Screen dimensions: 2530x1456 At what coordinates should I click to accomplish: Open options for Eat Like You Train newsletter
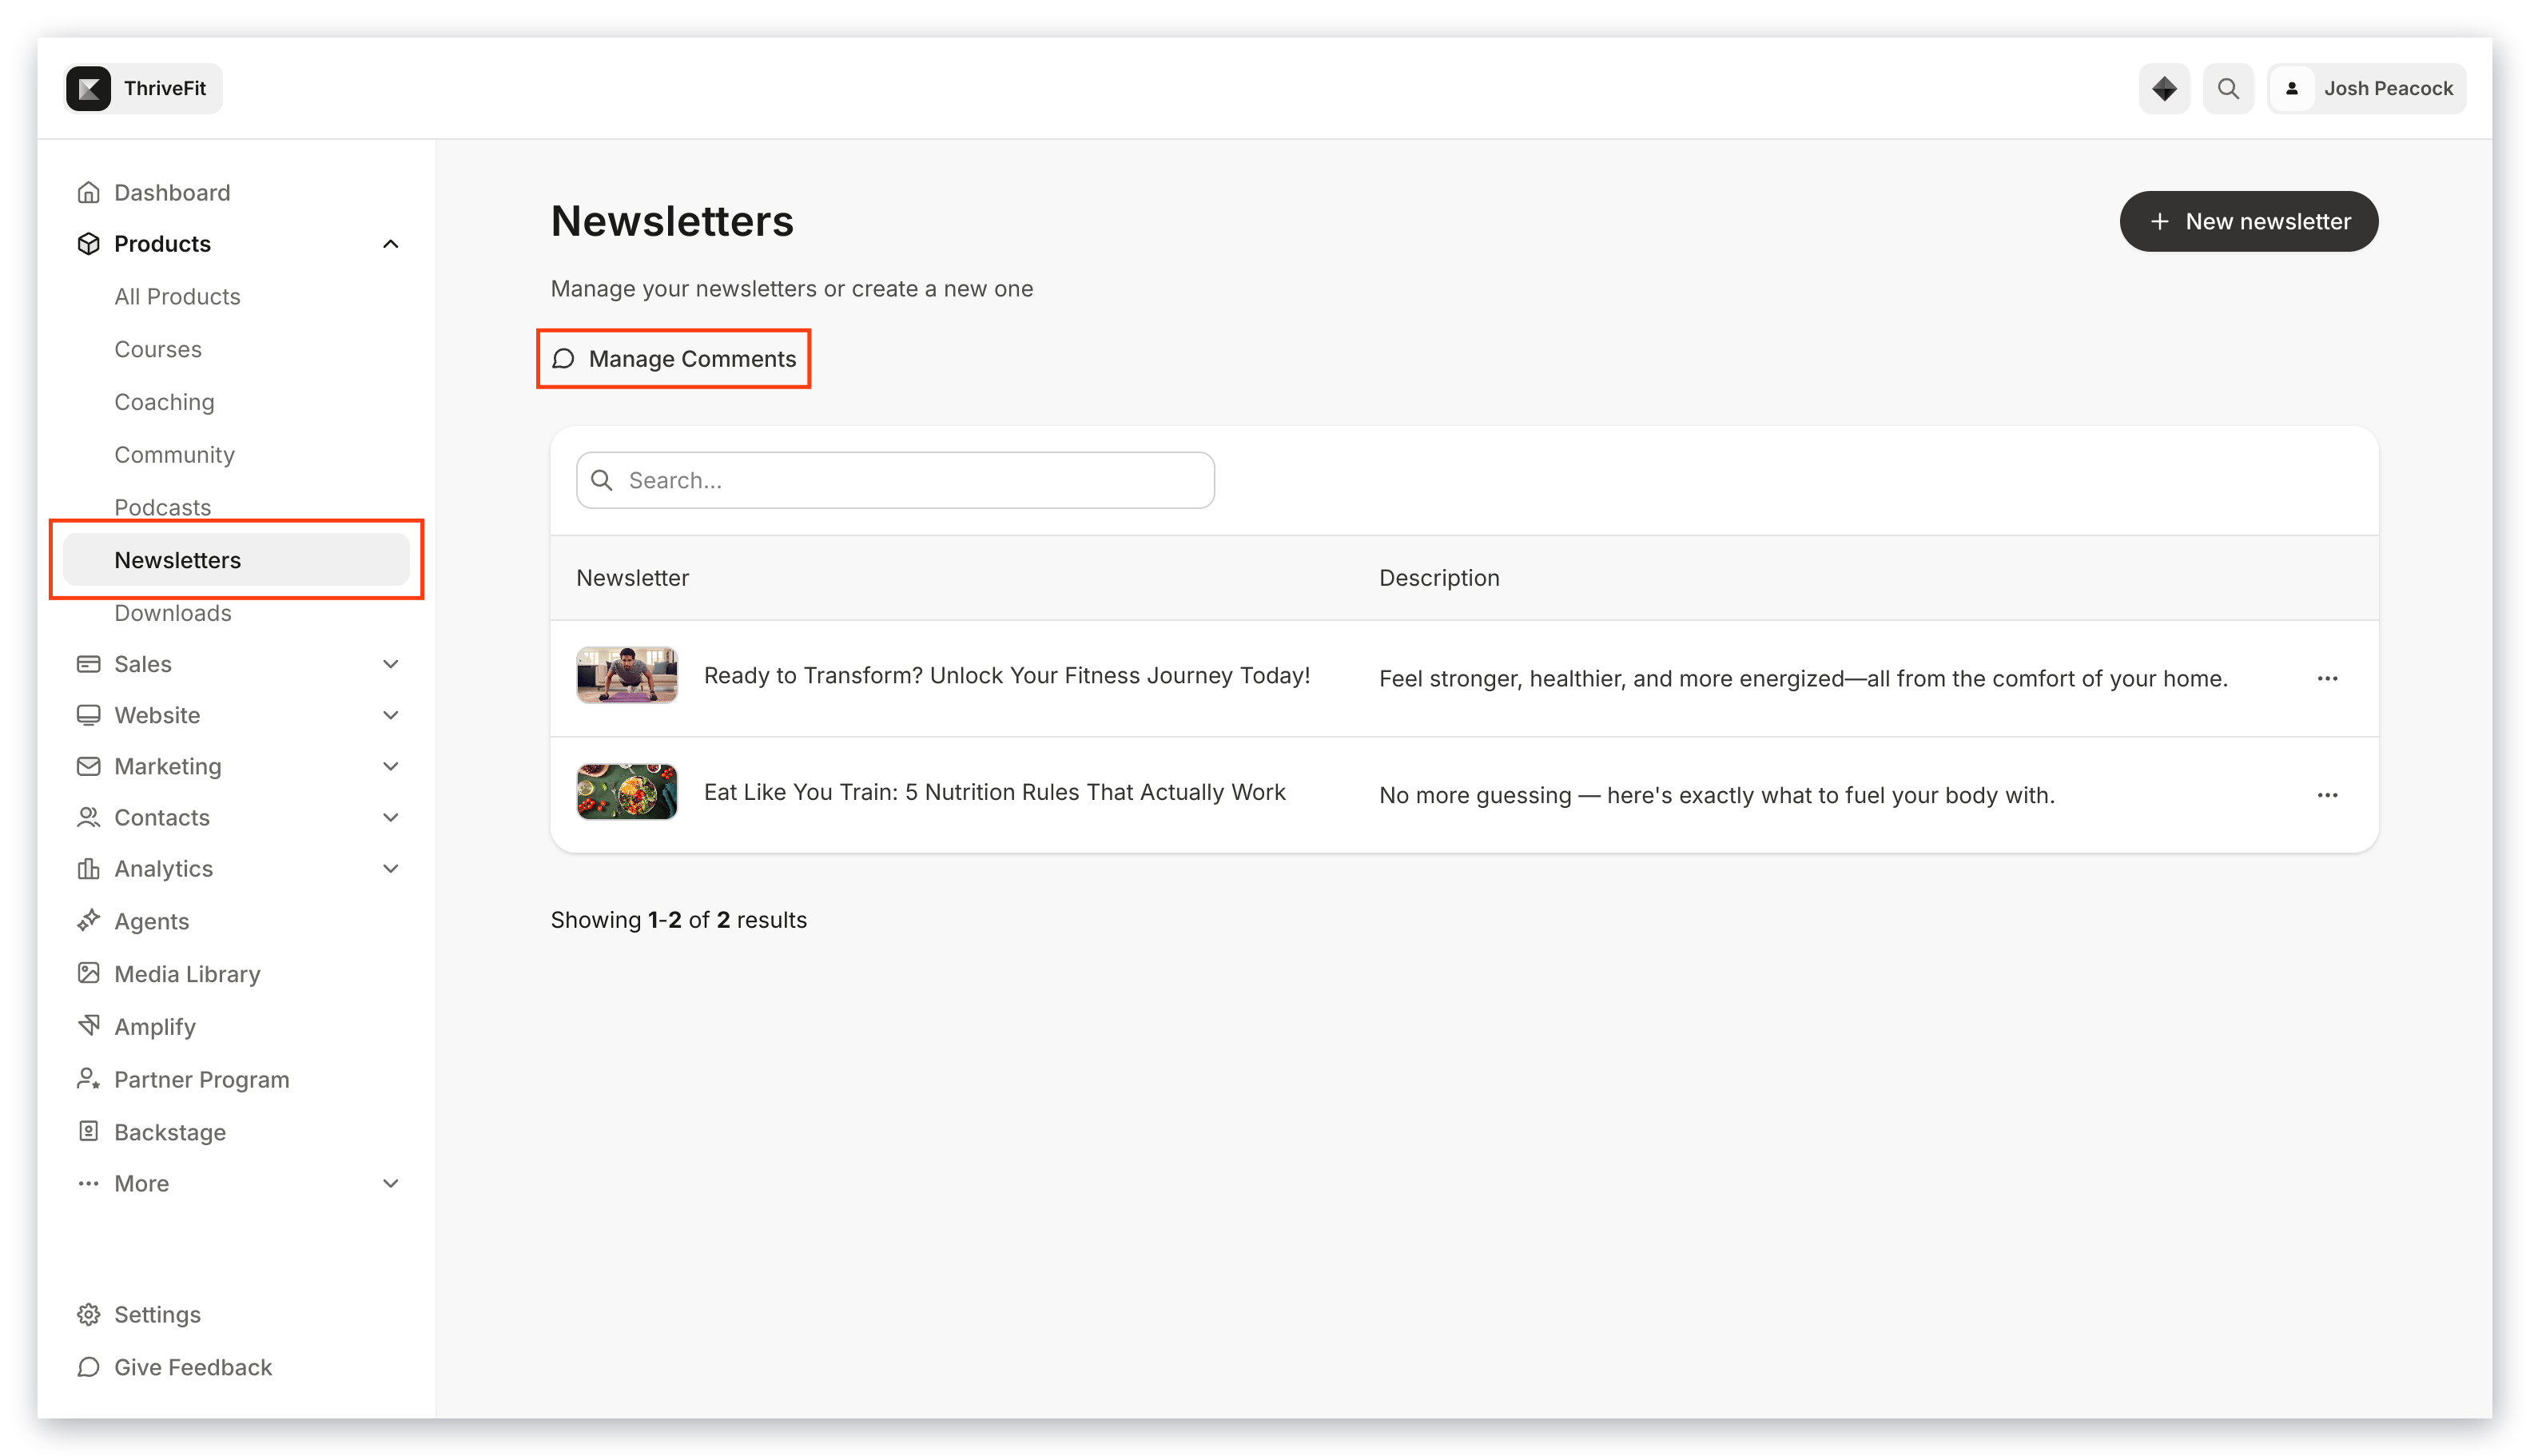click(2327, 795)
